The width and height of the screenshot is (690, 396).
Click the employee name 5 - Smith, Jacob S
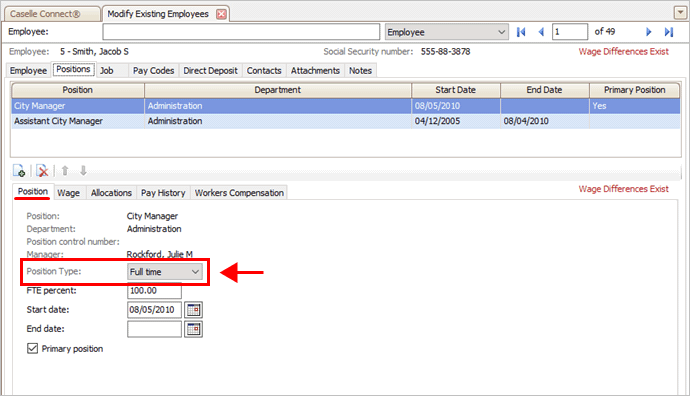click(94, 51)
